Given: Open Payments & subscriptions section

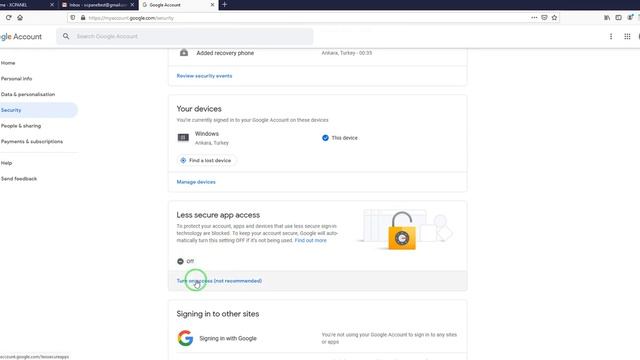Looking at the screenshot, I should pyautogui.click(x=32, y=142).
